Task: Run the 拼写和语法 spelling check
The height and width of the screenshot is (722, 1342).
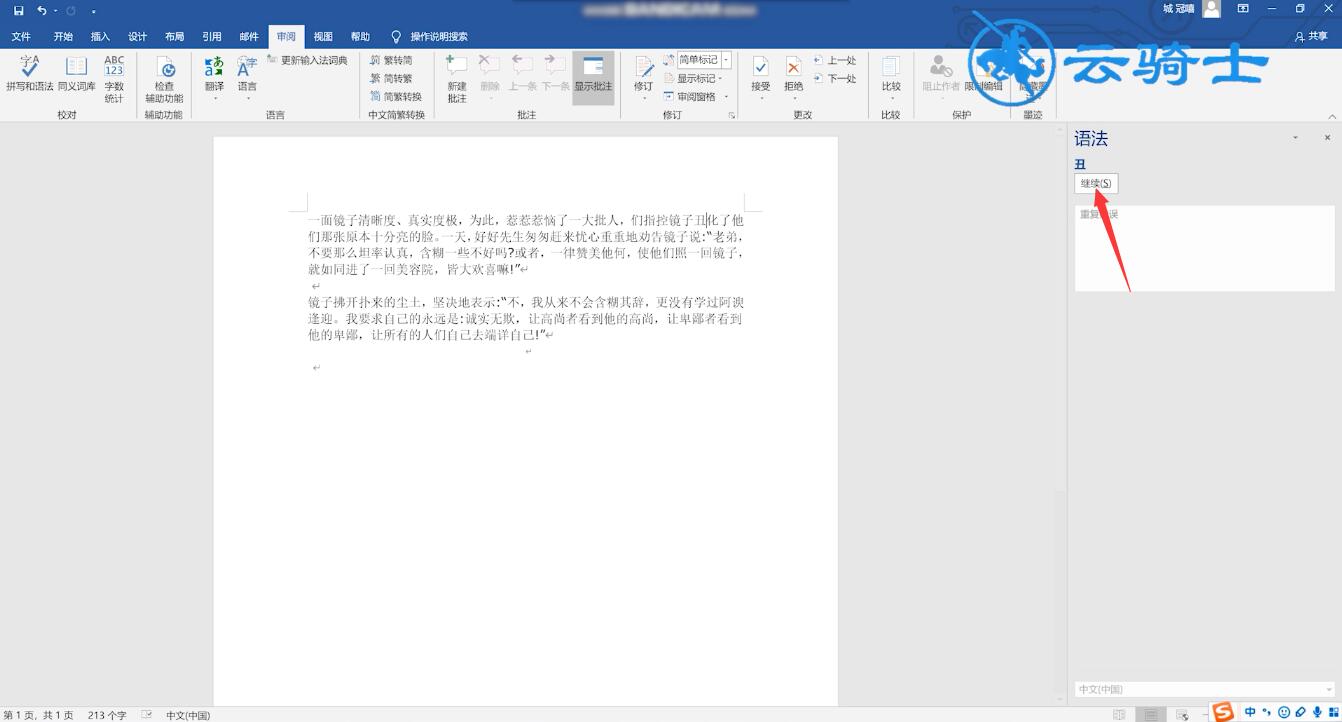Action: 30,75
